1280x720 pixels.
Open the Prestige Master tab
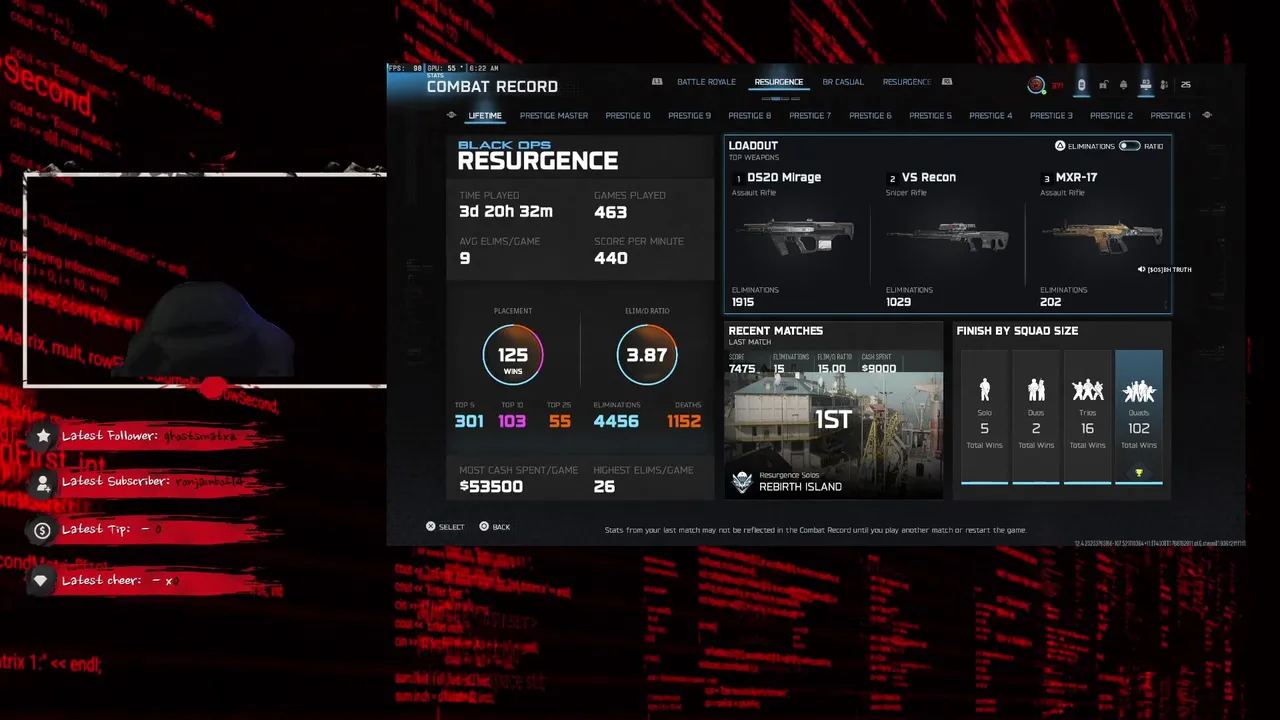554,116
